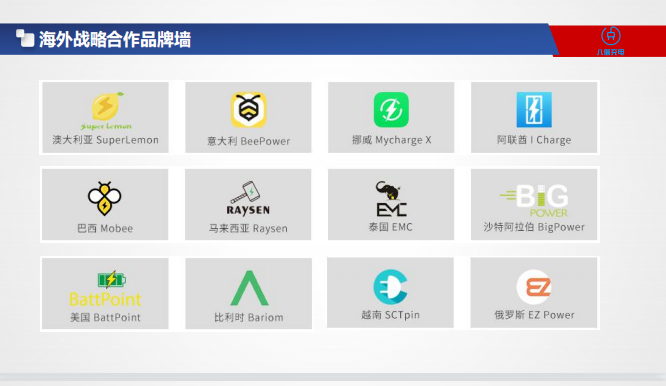
Task: Click the squares icon beside slide title
Action: pos(25,38)
